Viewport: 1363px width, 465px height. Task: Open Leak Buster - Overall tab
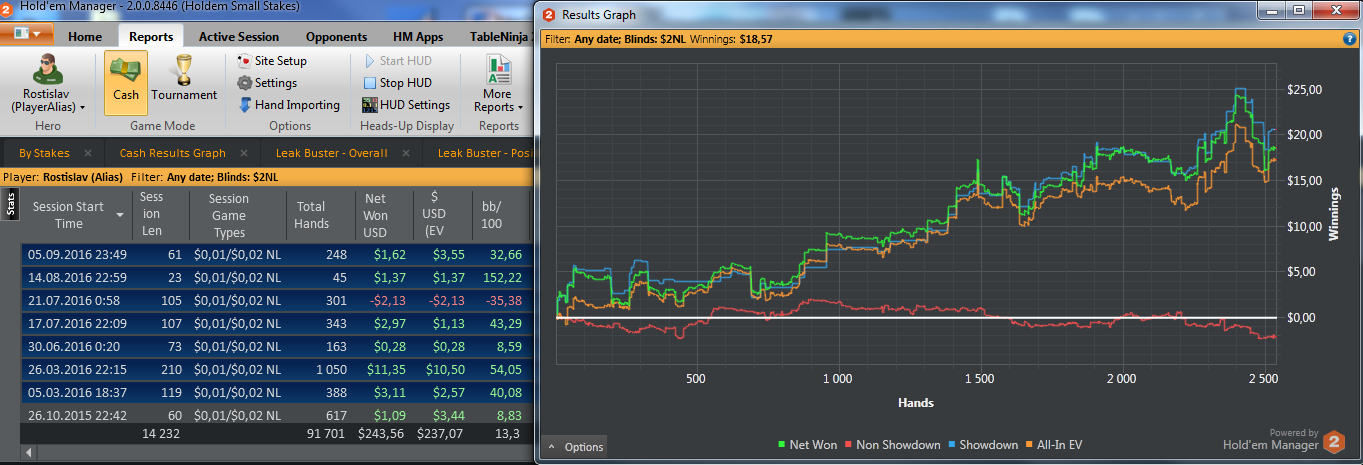click(x=331, y=153)
